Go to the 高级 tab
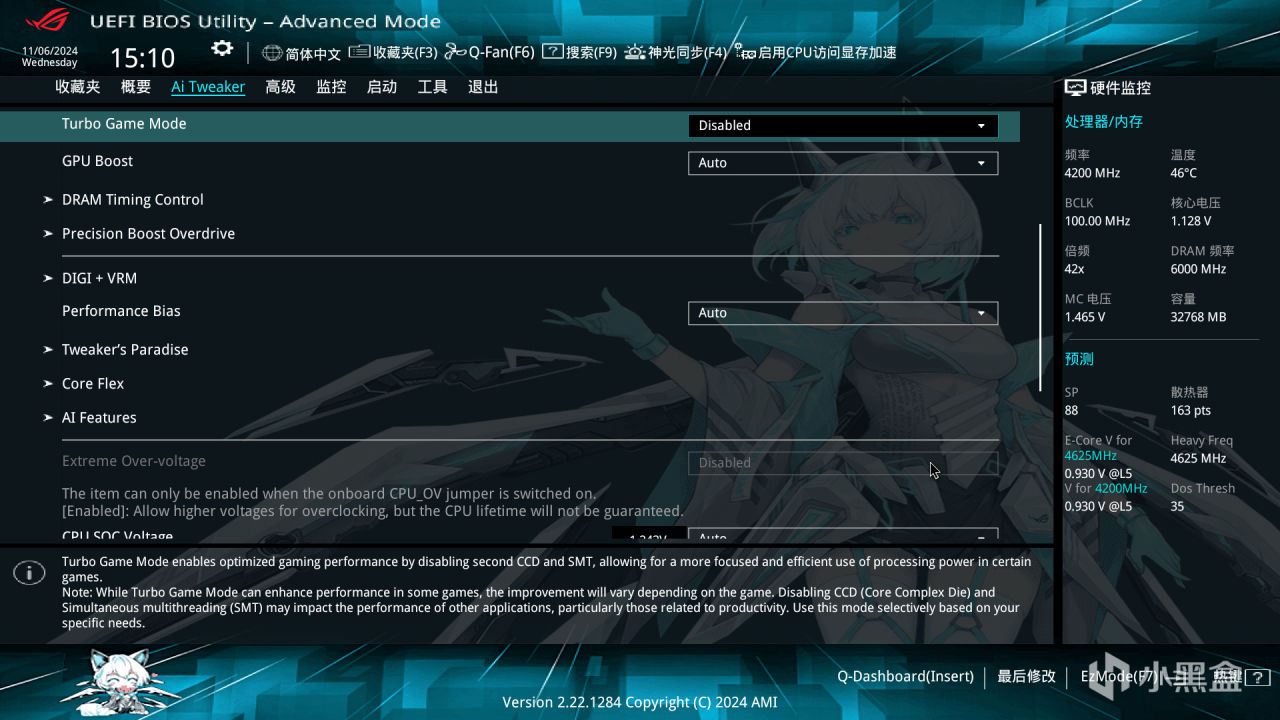Viewport: 1280px width, 720px height. pos(281,87)
